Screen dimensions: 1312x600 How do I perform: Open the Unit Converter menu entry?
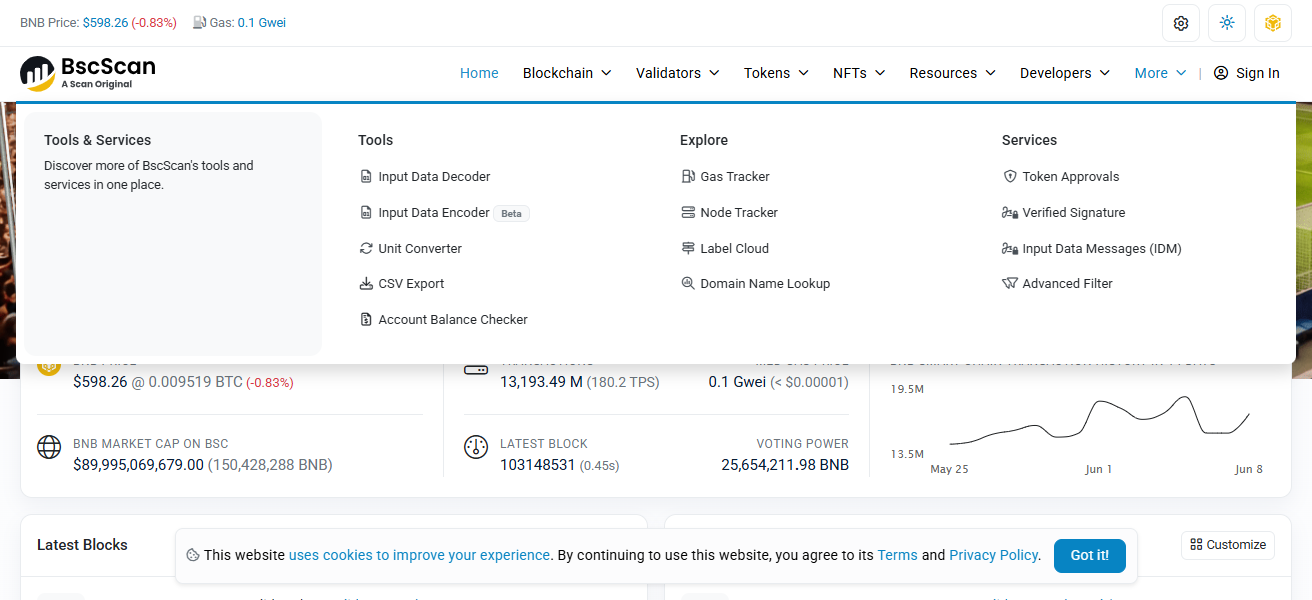[411, 248]
